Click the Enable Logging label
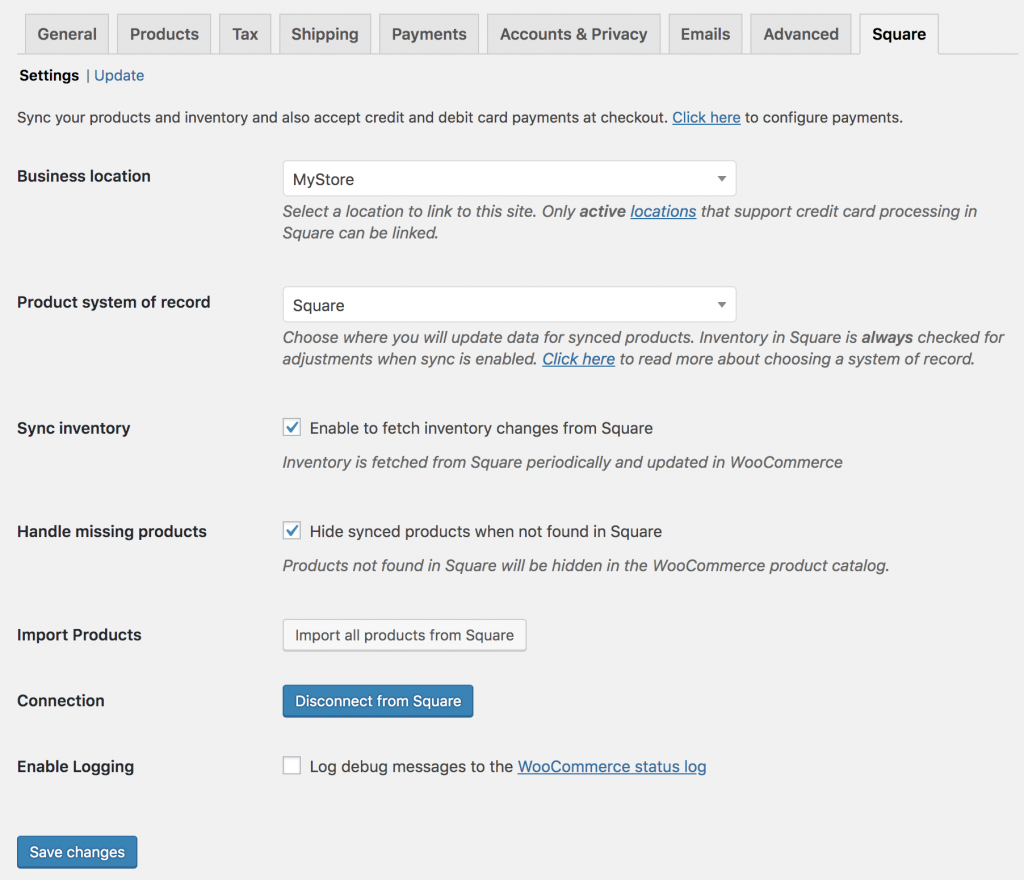Screen dimensions: 1024x880 pyautogui.click(x=76, y=766)
